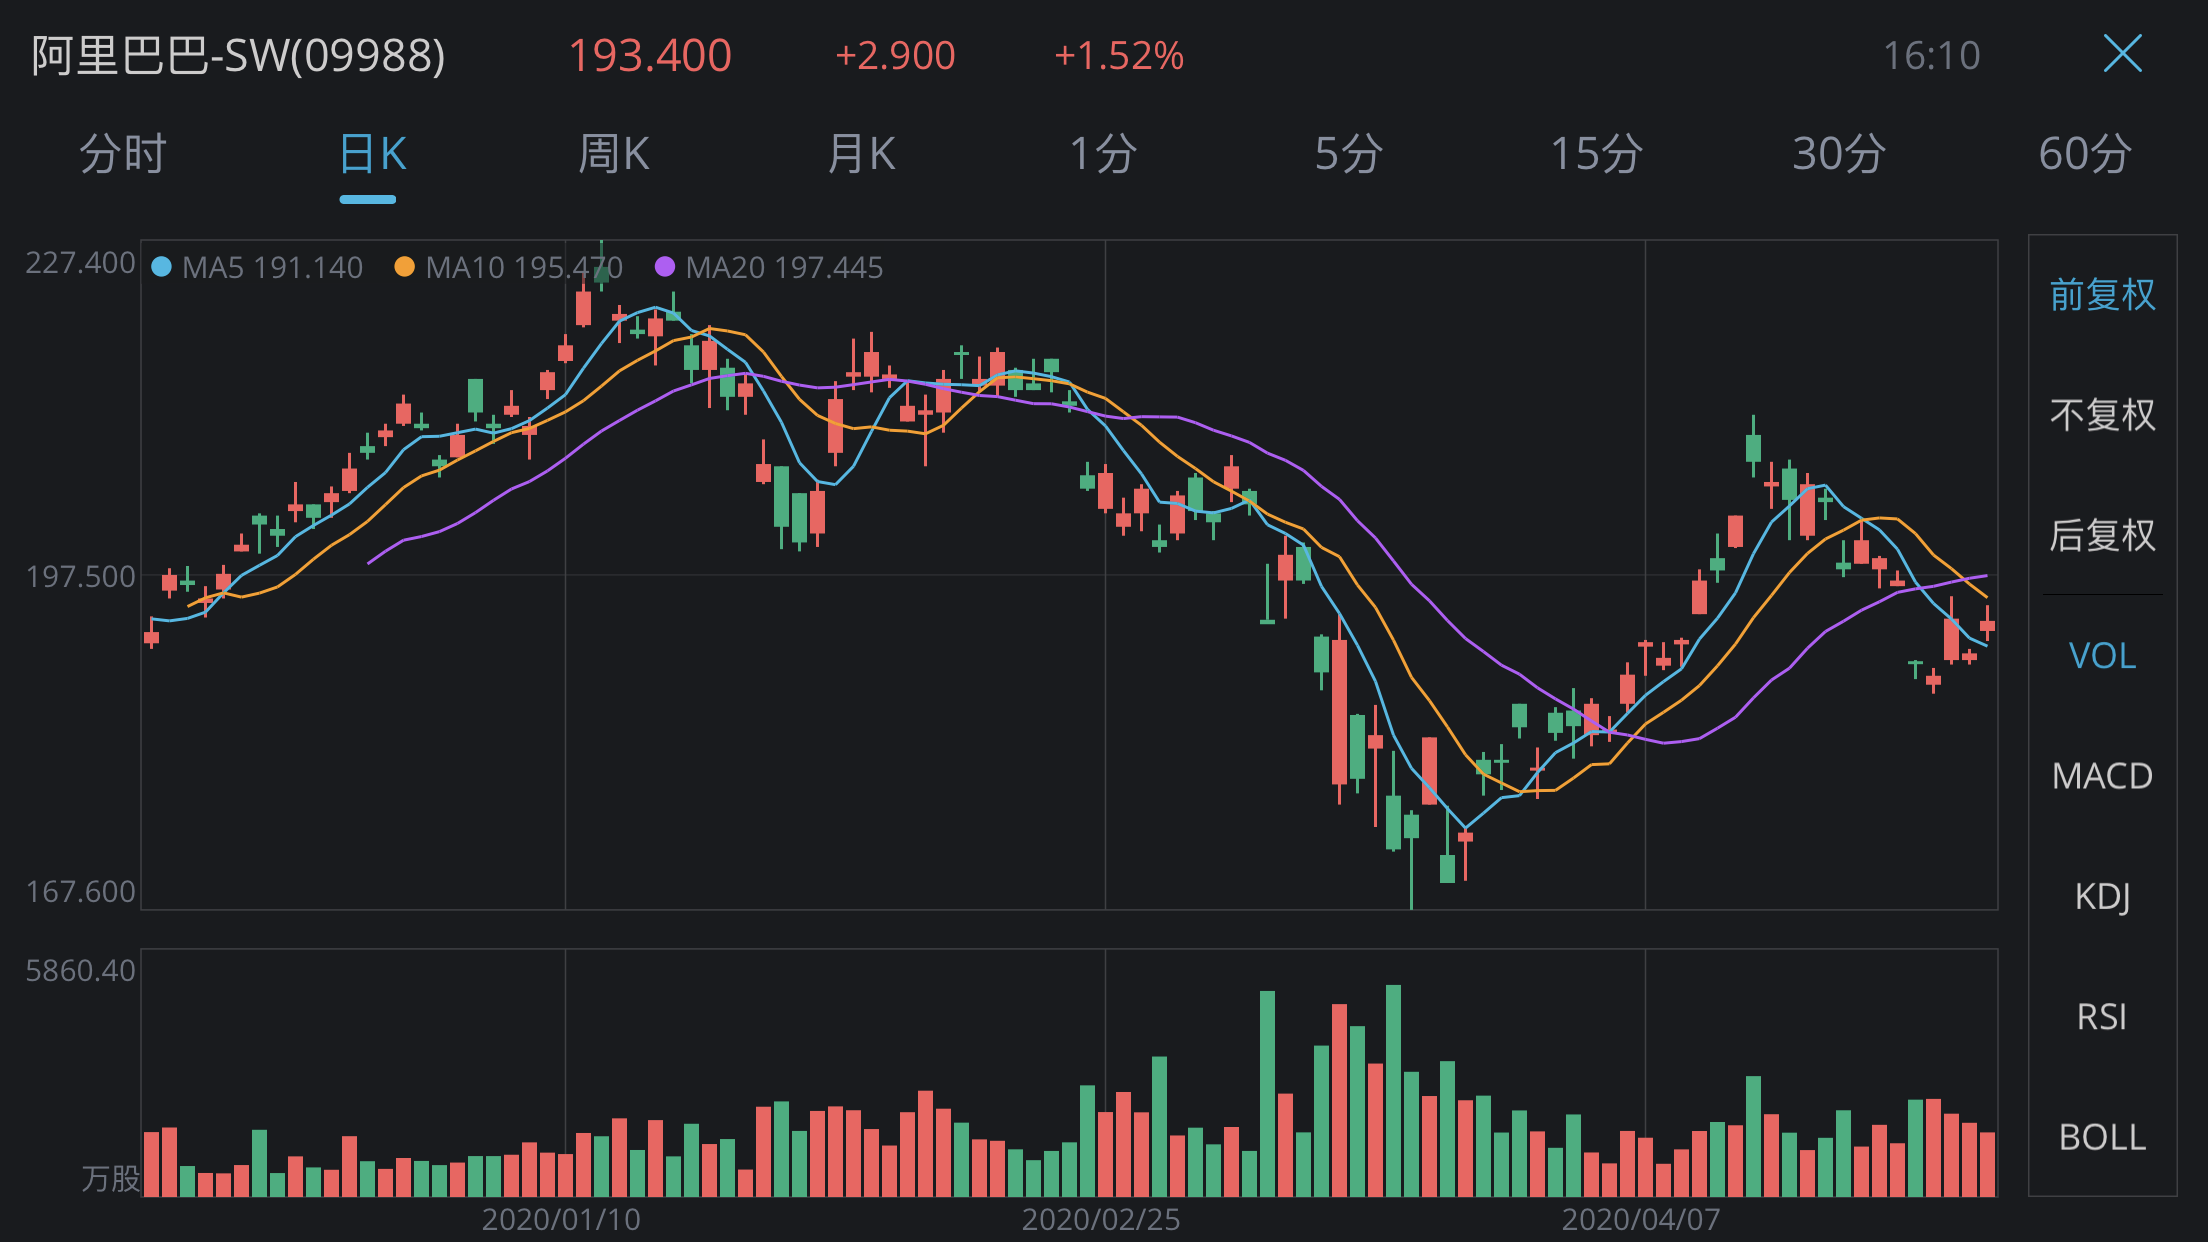Click the 2020/01/10 date label
This screenshot has height=1242, width=2208.
561,1220
